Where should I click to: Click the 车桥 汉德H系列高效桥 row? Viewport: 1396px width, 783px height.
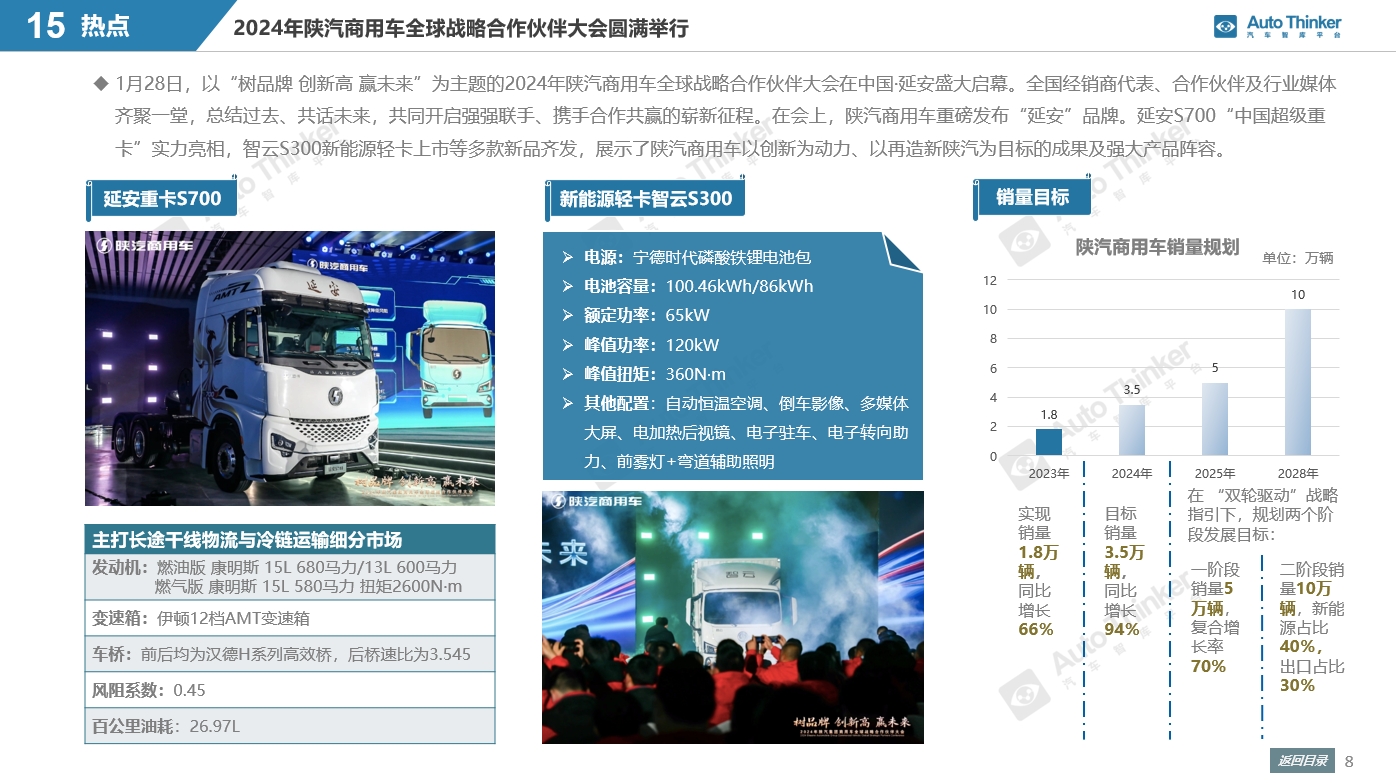pos(290,654)
